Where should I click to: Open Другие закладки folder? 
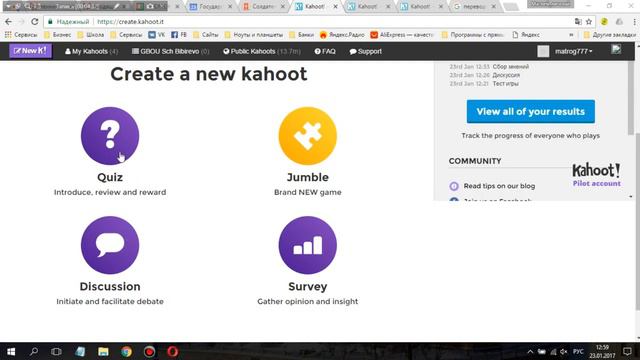[x=610, y=35]
